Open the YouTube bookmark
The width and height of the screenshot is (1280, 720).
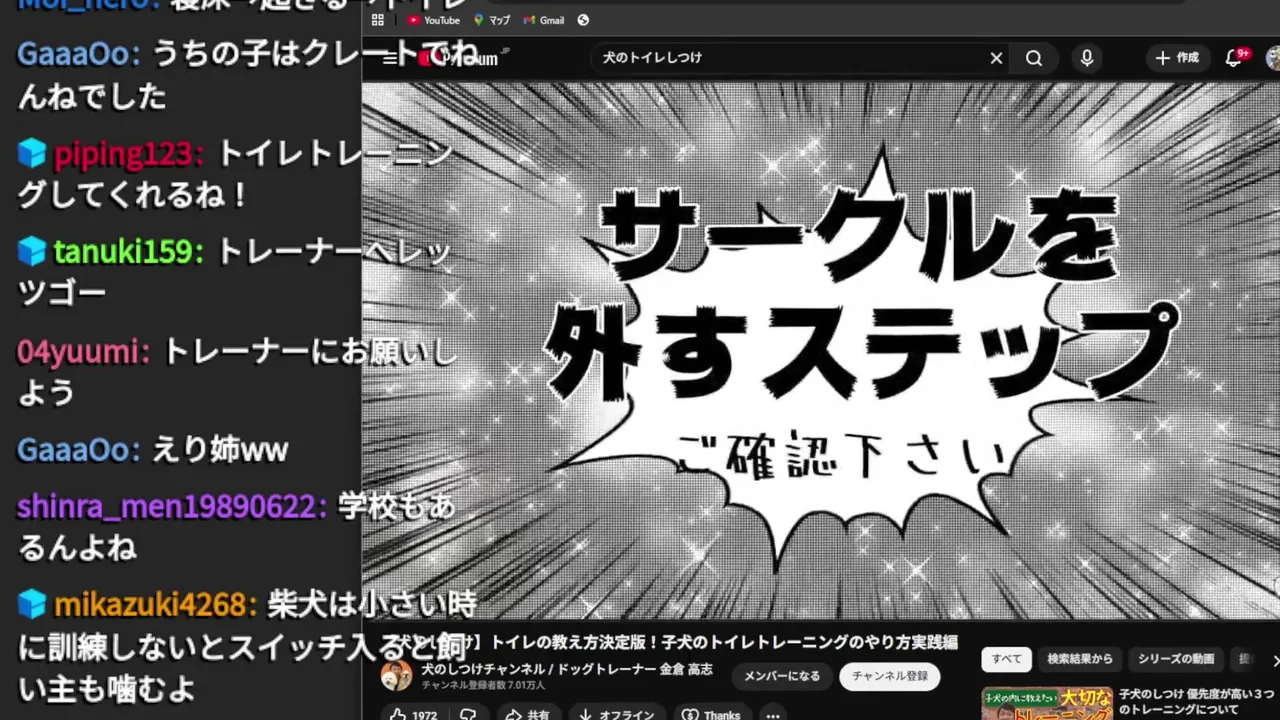[x=433, y=20]
